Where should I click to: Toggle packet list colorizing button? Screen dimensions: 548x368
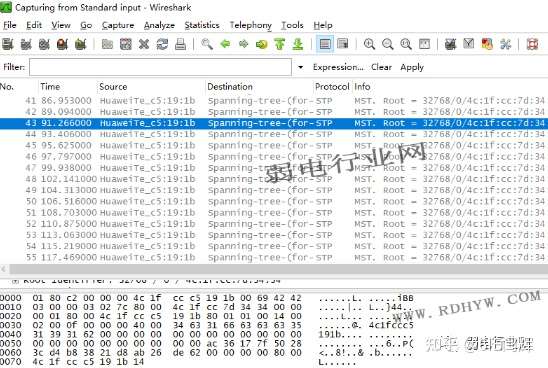tap(325, 44)
